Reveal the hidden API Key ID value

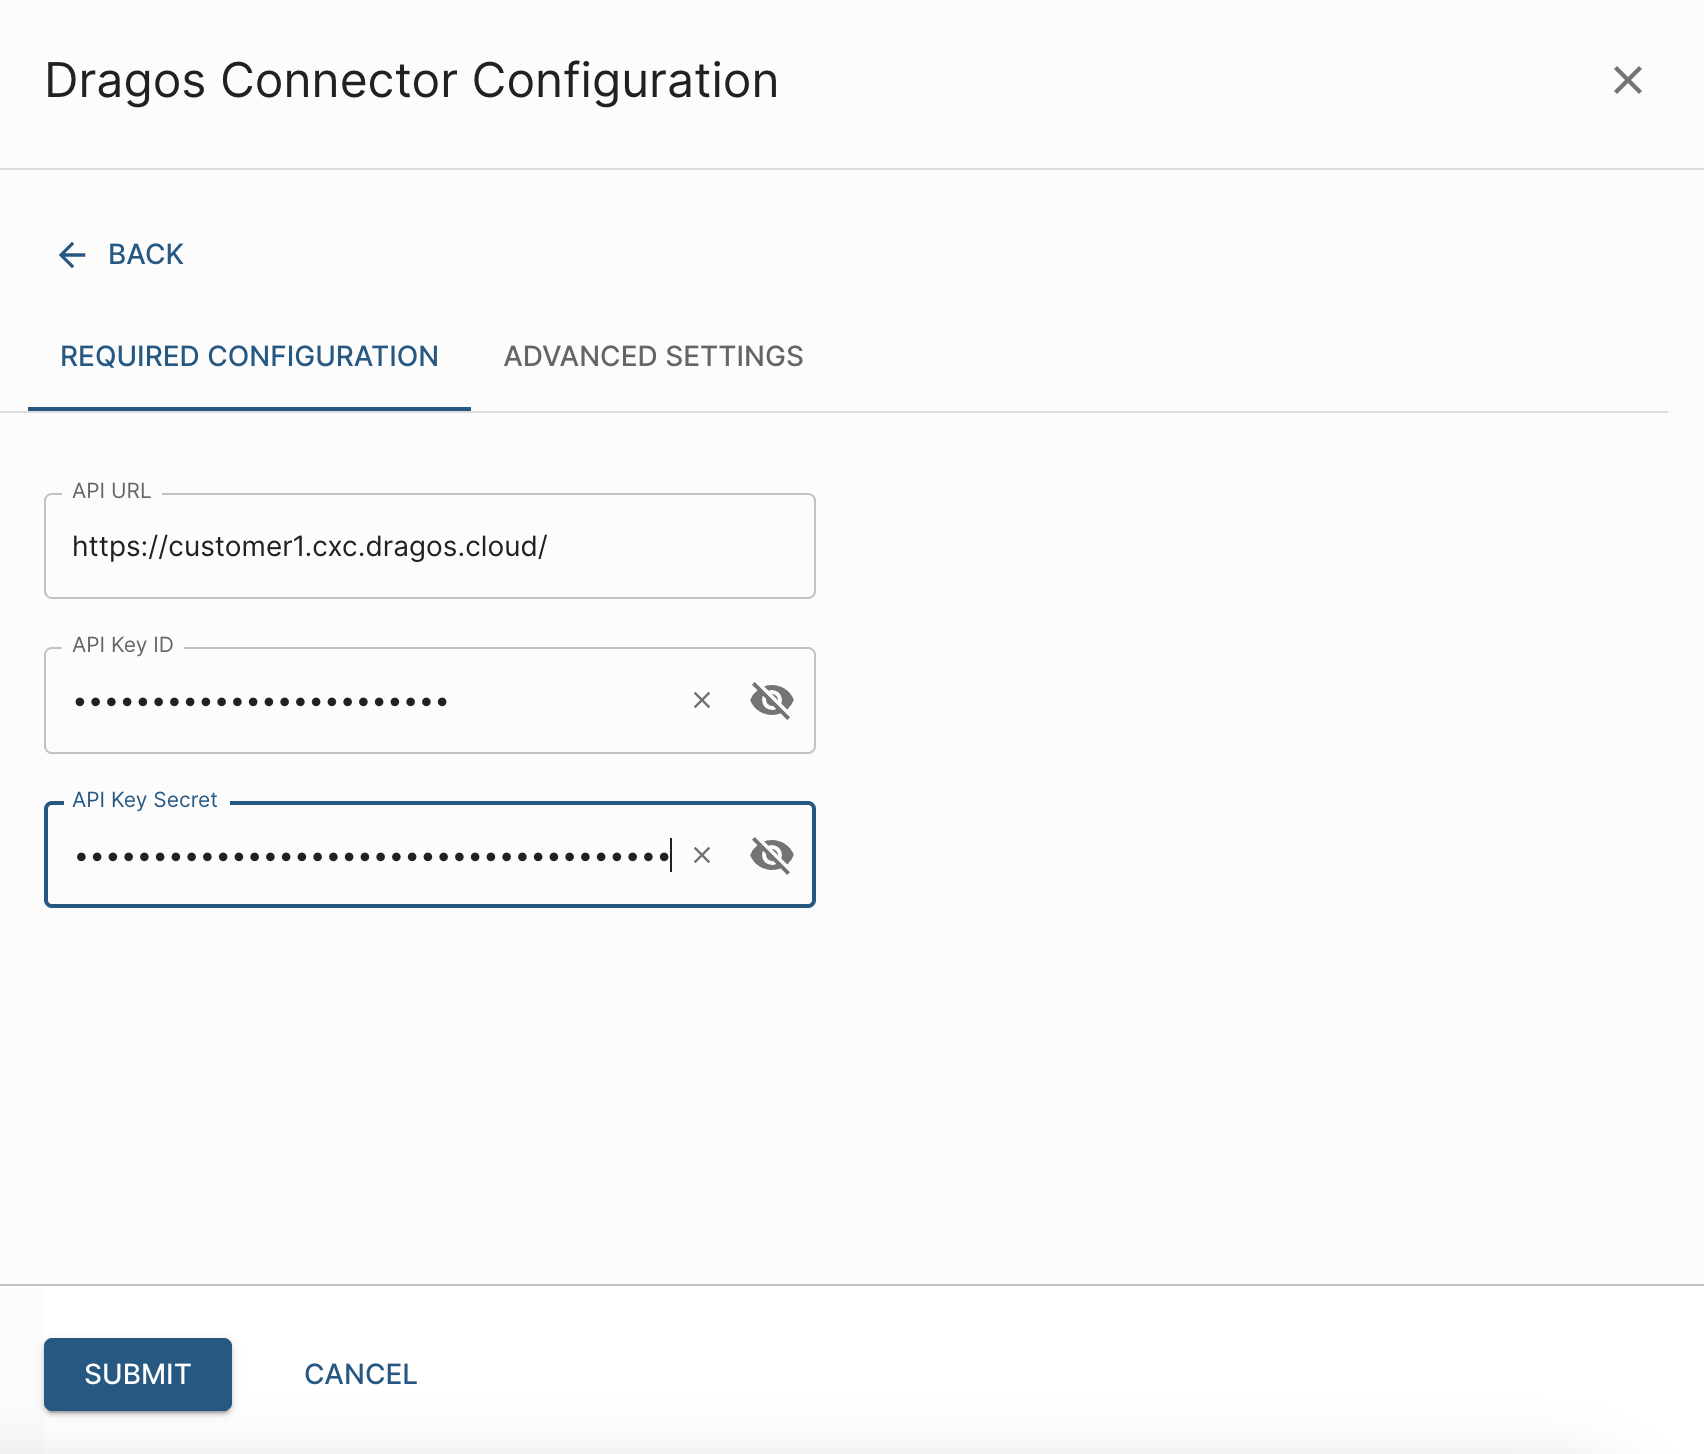pos(771,701)
